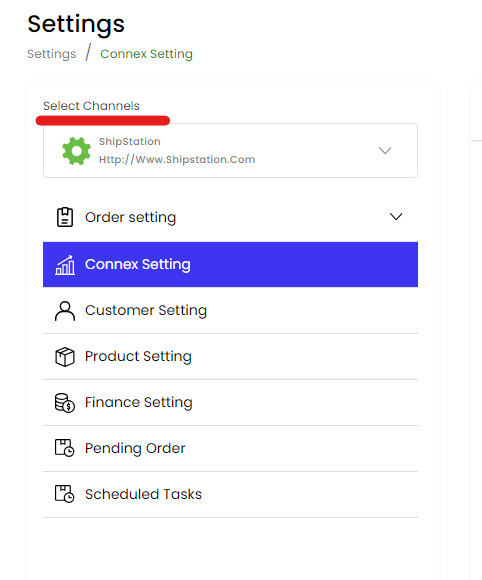
Task: Go to the Product Setting section
Action: (x=230, y=357)
